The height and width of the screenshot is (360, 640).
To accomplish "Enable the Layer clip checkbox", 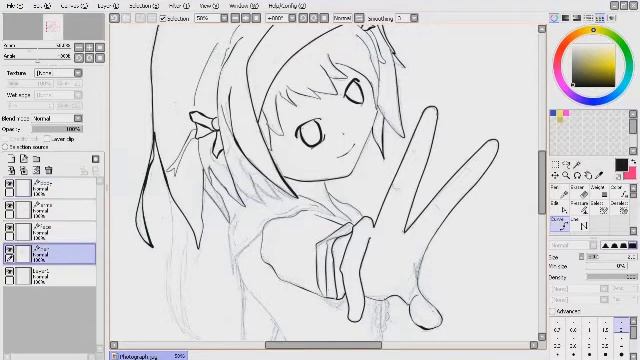I will 47,139.
